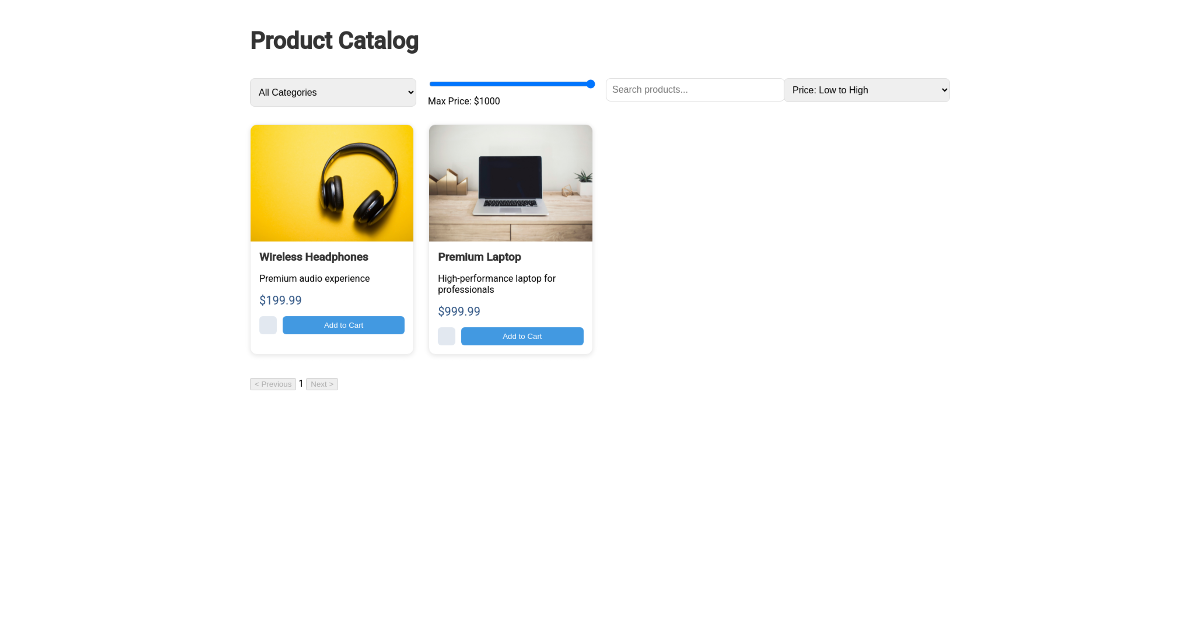Open the Wireless Headphones product image

click(x=332, y=183)
